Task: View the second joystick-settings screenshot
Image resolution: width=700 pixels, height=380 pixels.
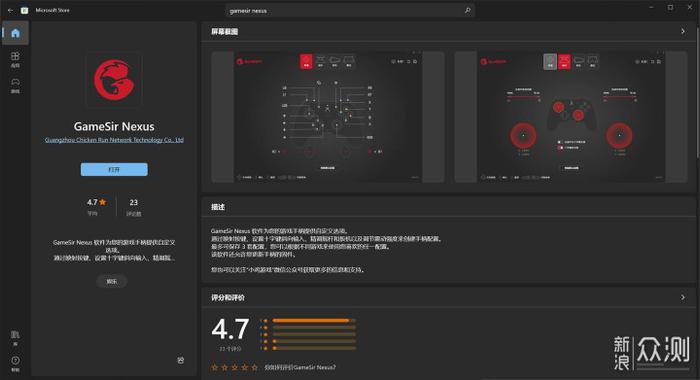Action: tap(571, 117)
